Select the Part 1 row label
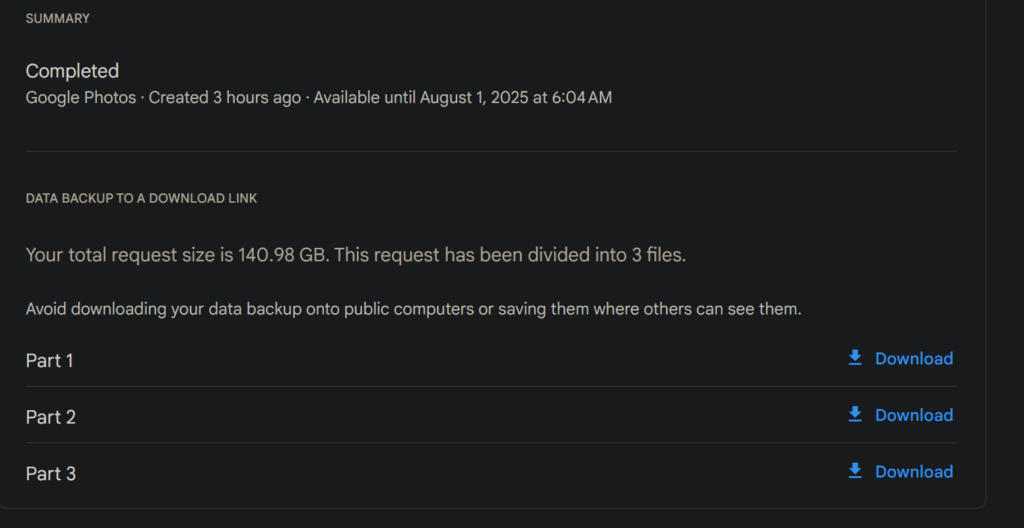The height and width of the screenshot is (528, 1024). (x=50, y=361)
